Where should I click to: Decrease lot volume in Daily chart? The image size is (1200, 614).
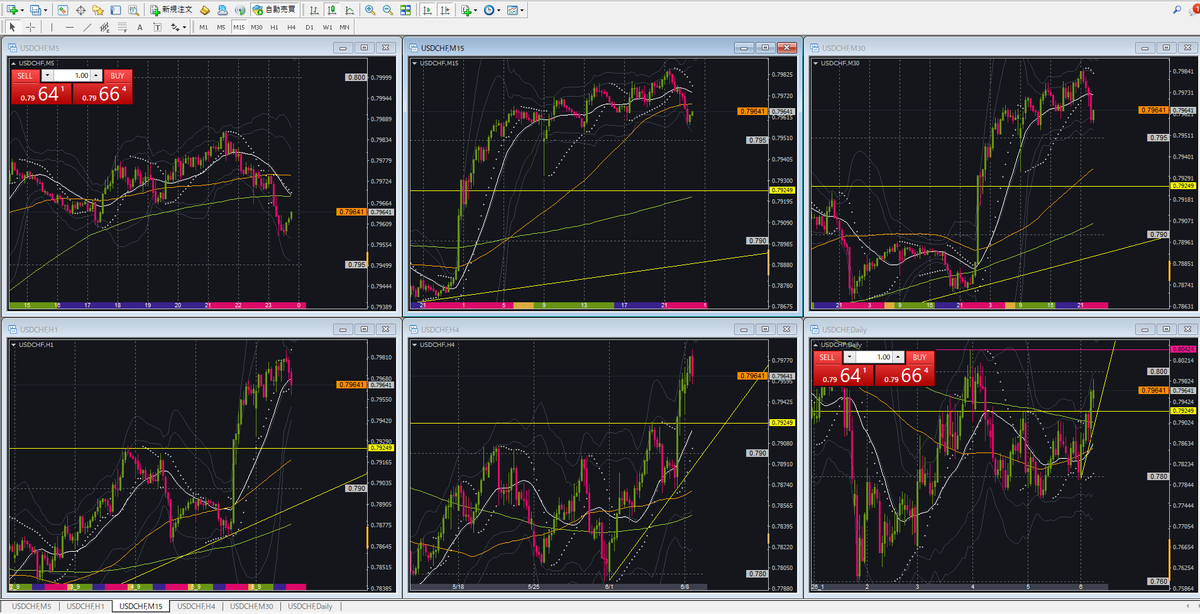(849, 357)
